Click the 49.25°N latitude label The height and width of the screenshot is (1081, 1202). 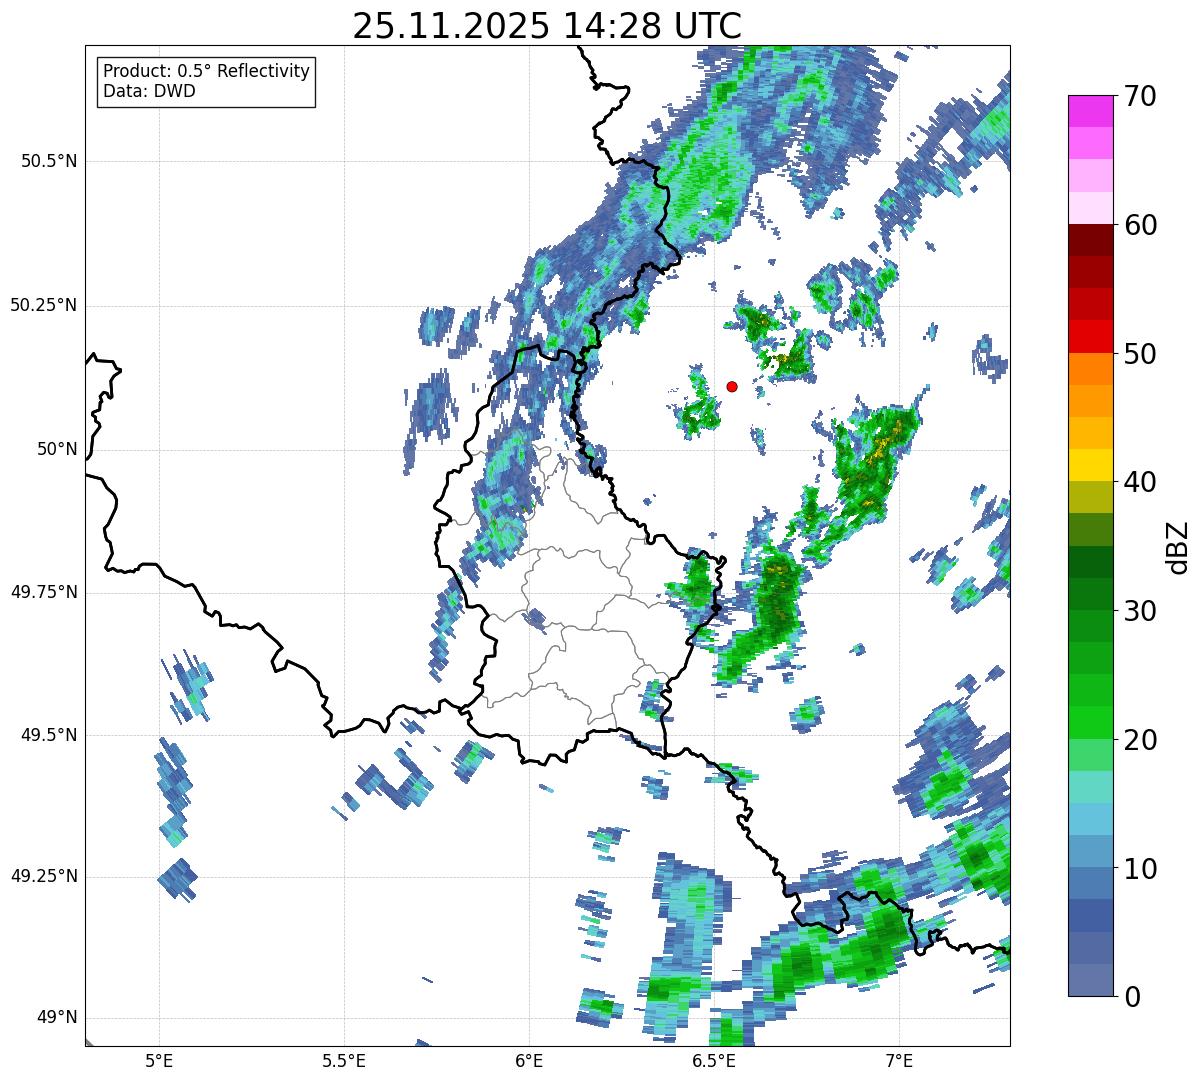click(43, 877)
